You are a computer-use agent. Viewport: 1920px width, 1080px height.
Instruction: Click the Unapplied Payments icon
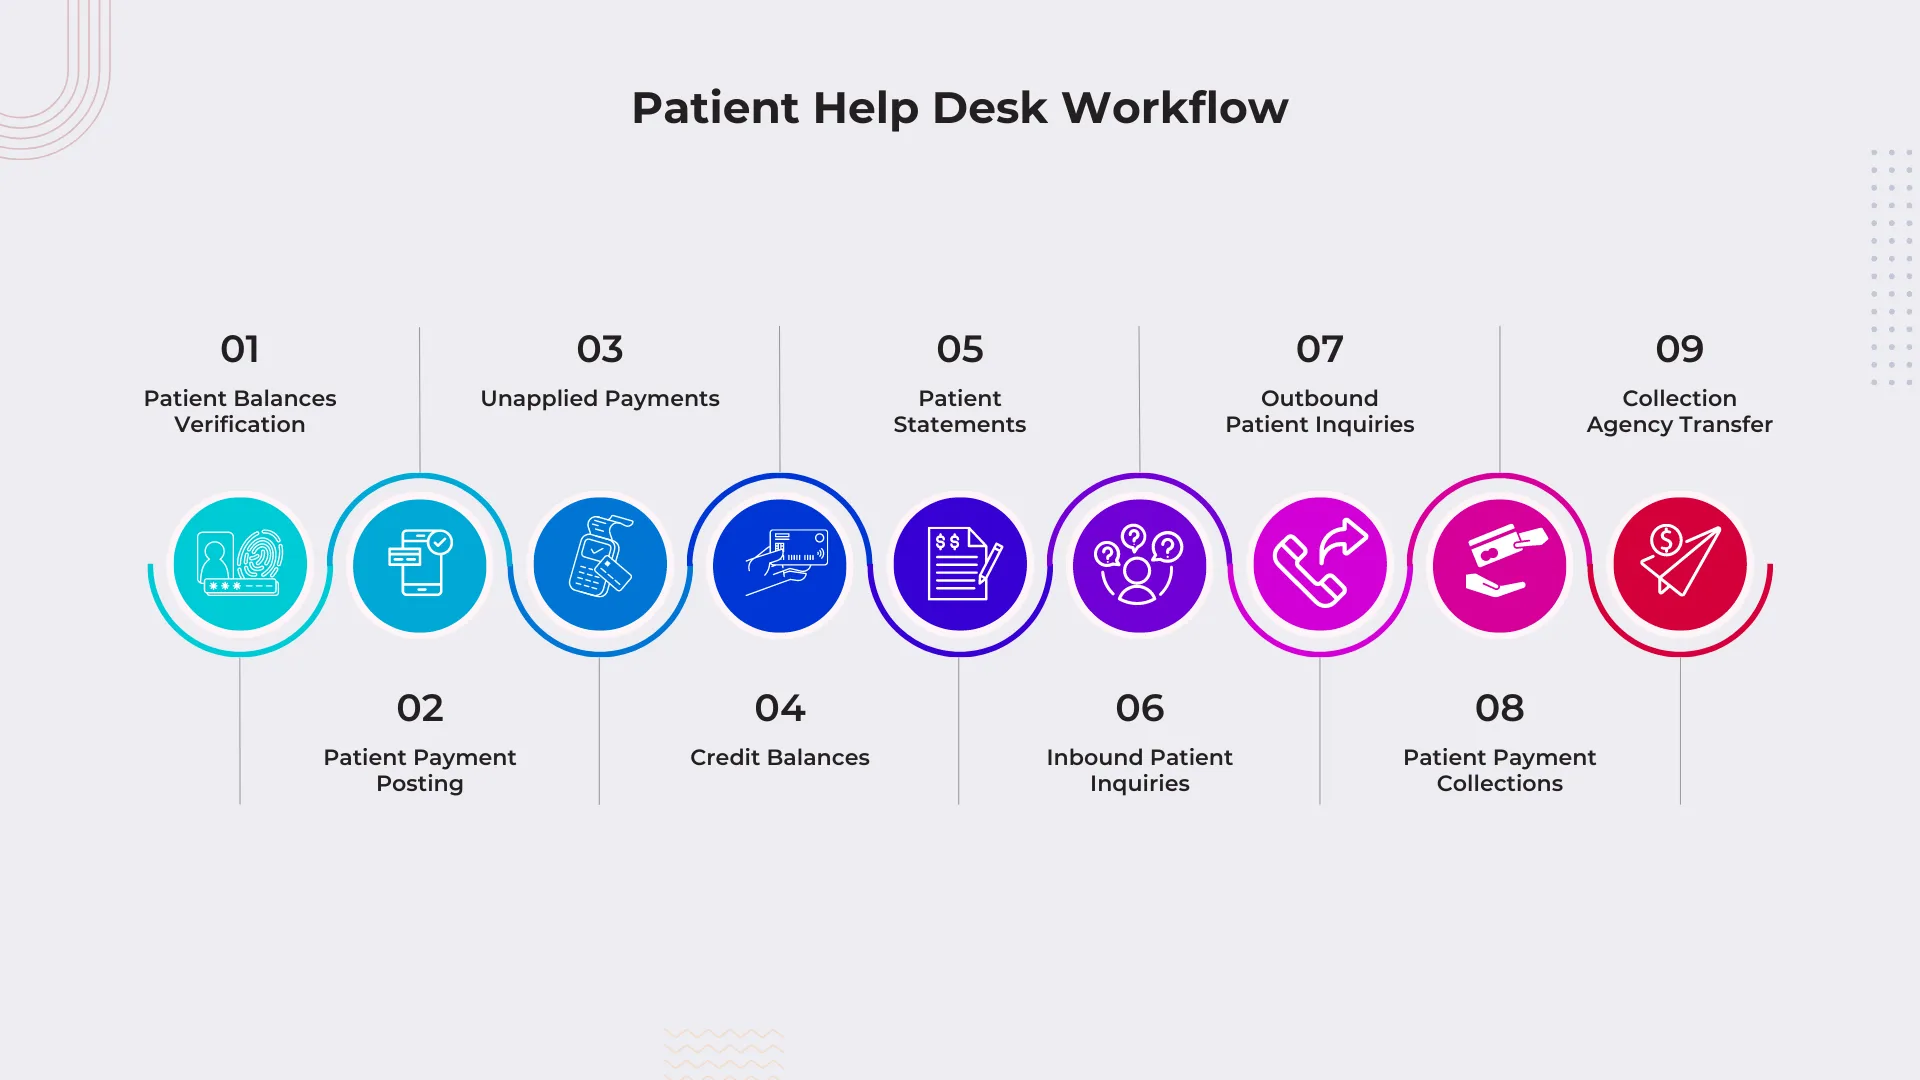(600, 563)
